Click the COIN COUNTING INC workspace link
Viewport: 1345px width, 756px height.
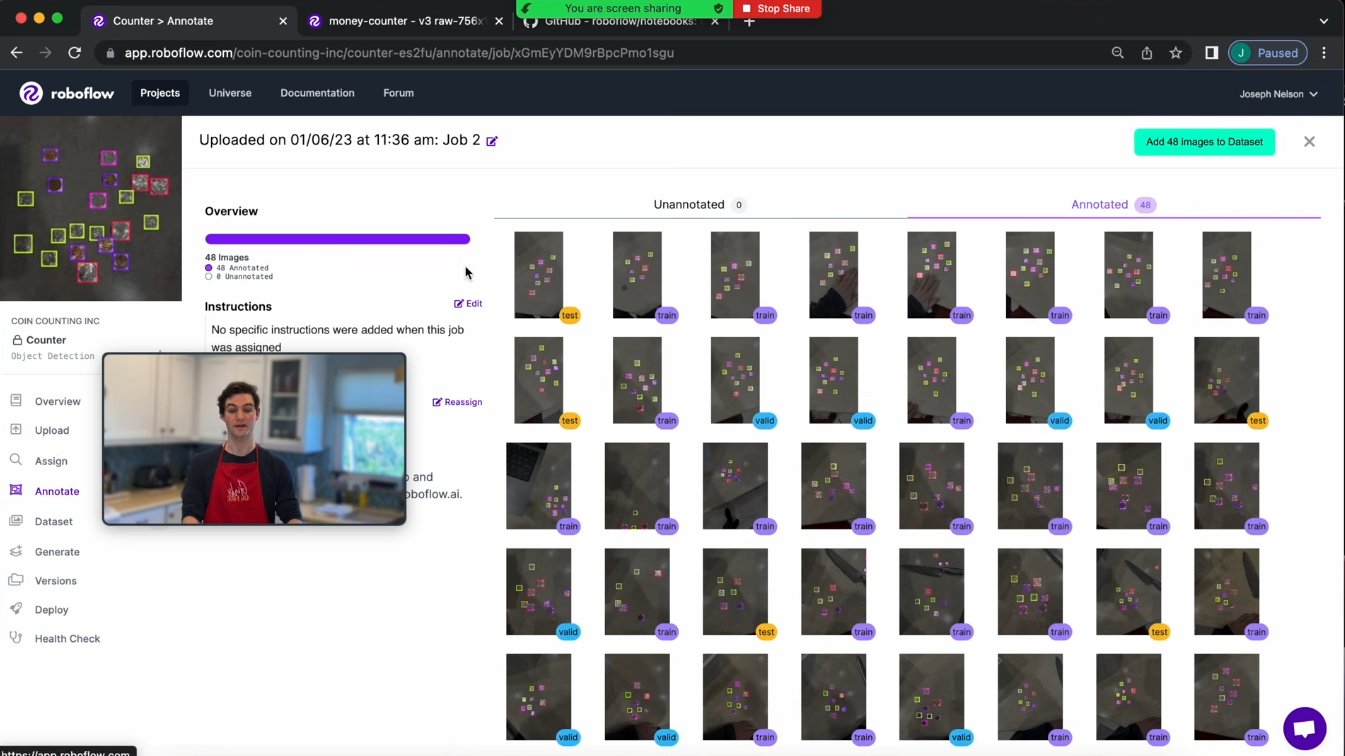[55, 321]
